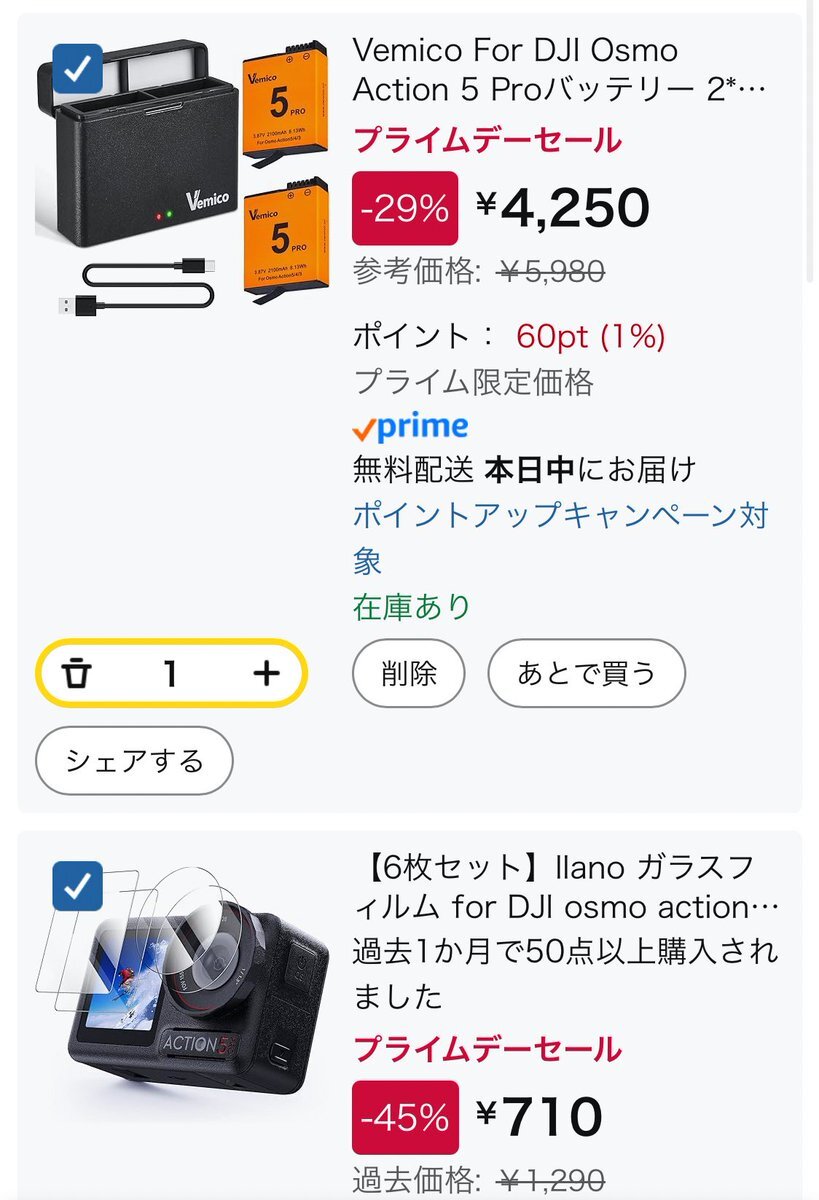Click the Vemico battery charger product image
Screen dimensions: 819x1200
point(184,178)
